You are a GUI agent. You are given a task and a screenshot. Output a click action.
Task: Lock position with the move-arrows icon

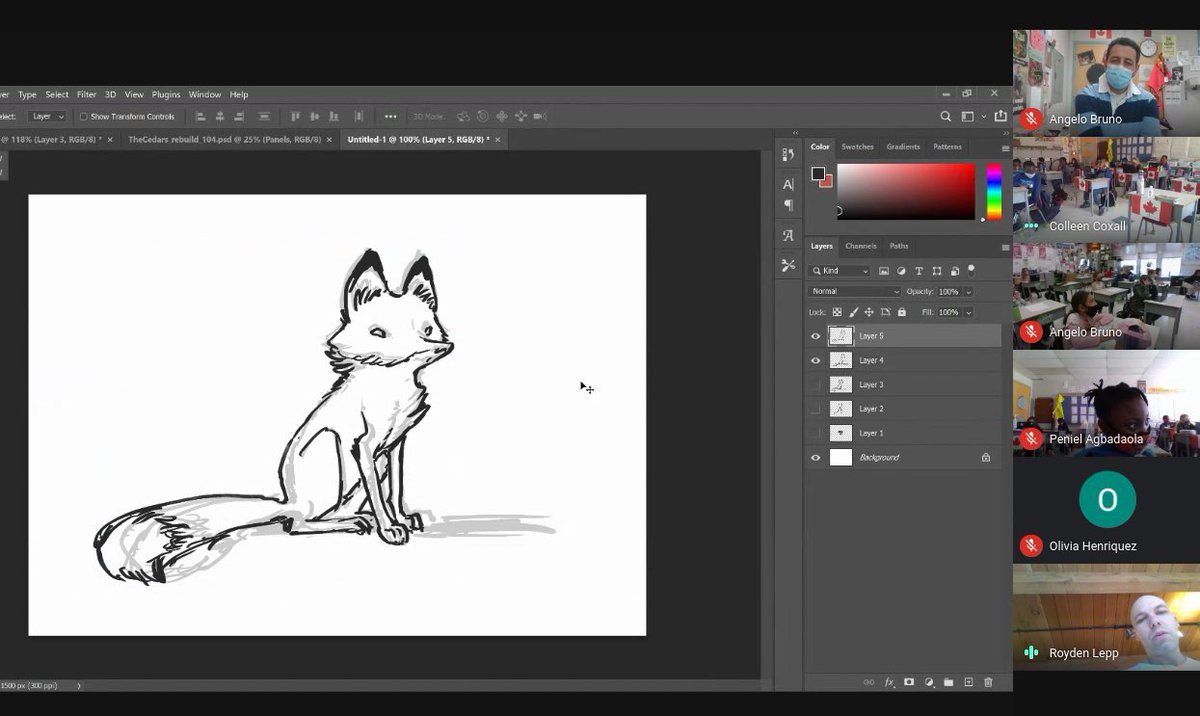coord(869,312)
